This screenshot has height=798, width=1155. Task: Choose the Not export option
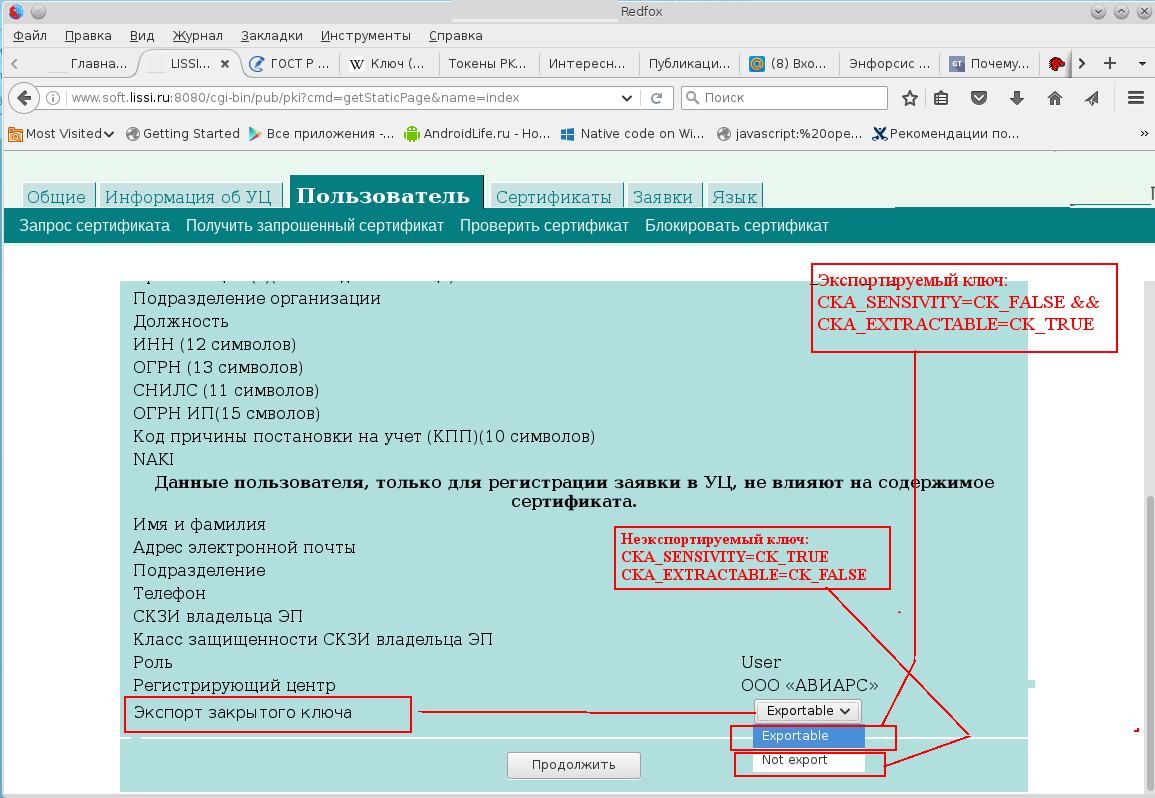[x=808, y=760]
